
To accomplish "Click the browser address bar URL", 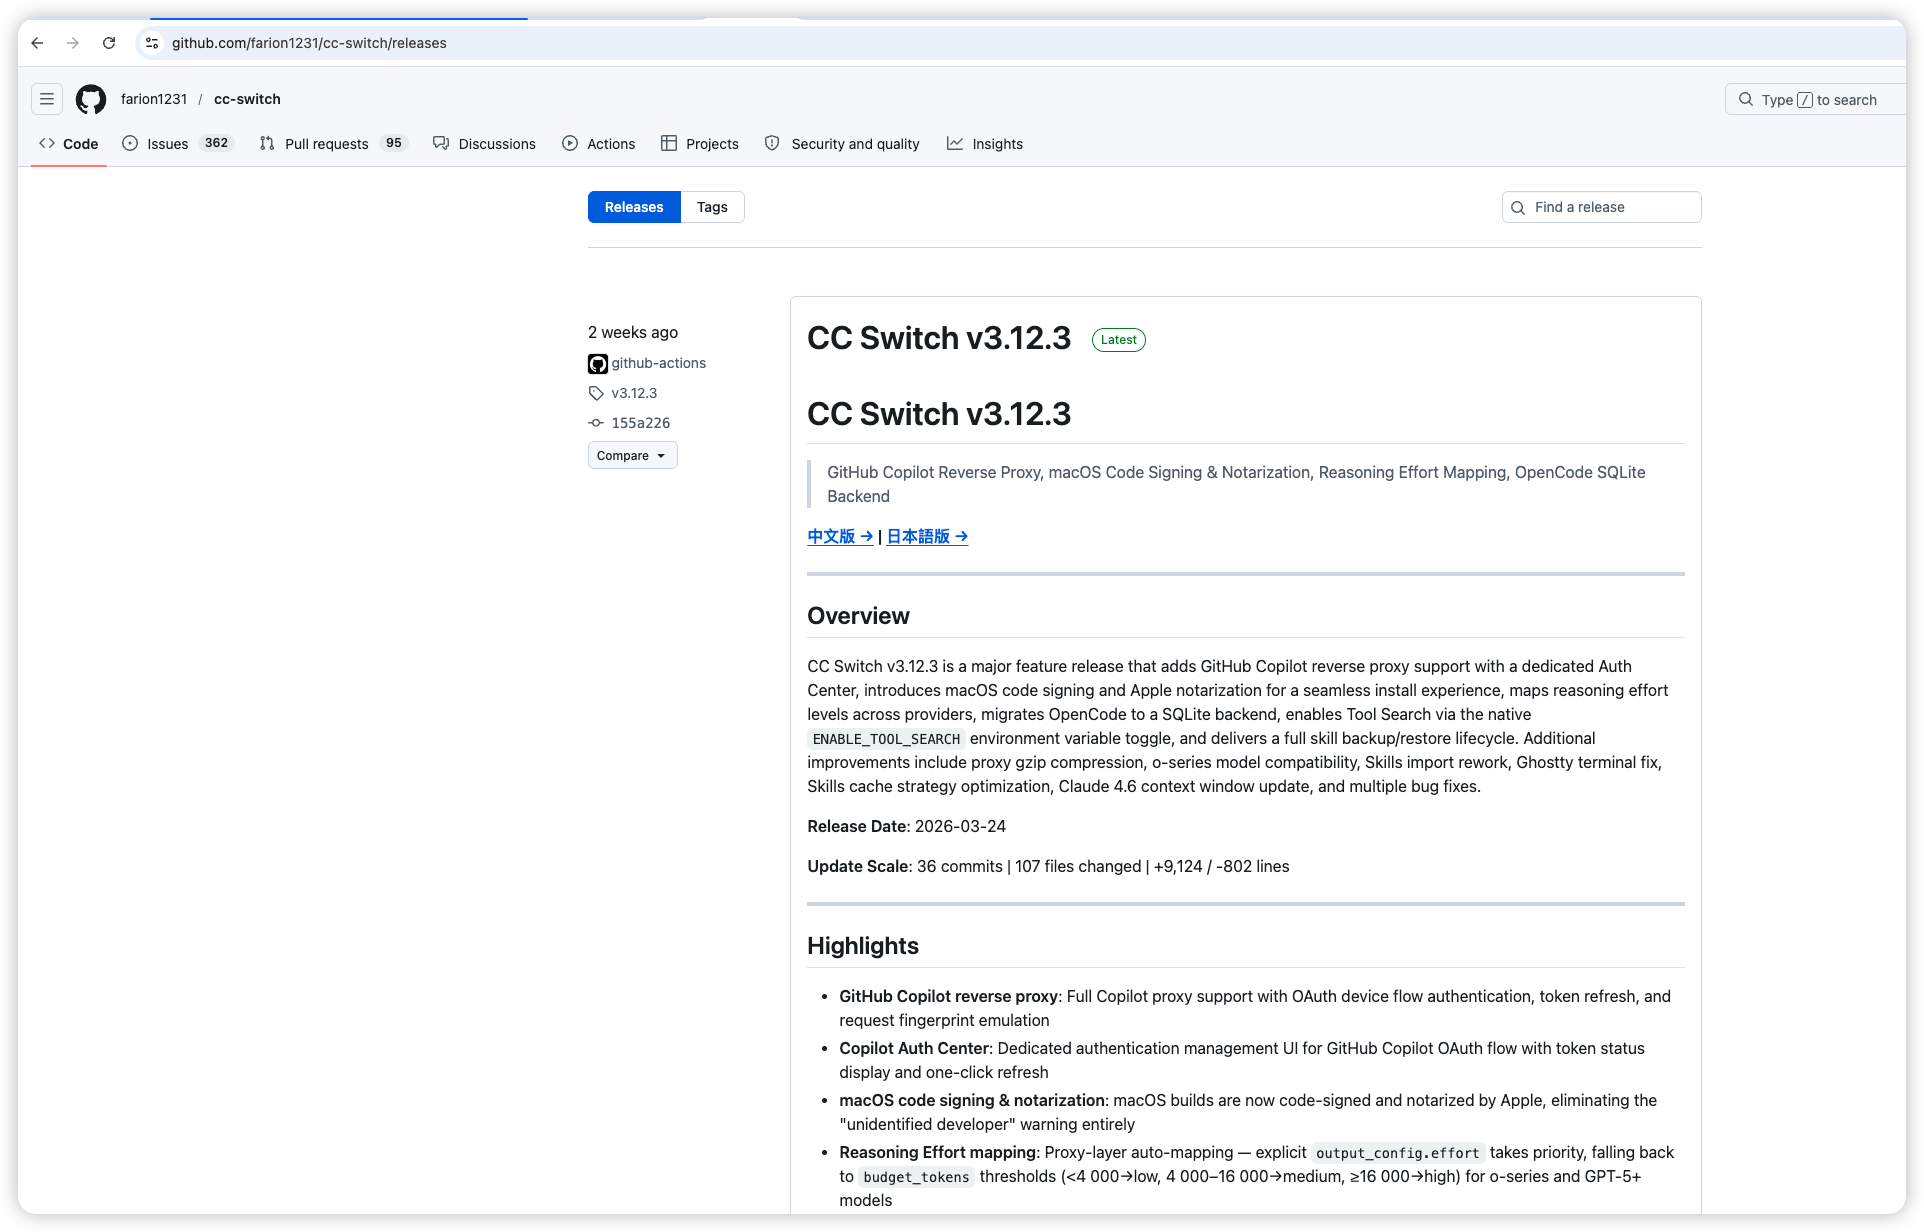I will click(309, 43).
